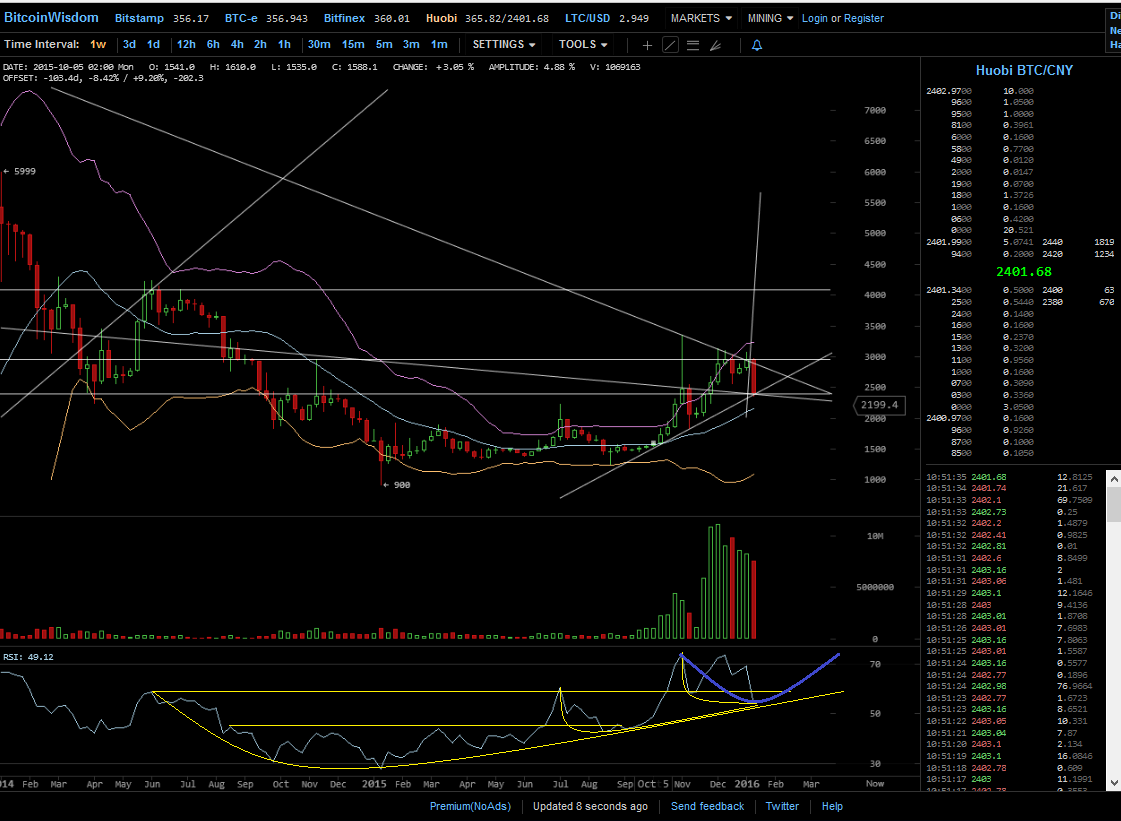Image resolution: width=1121 pixels, height=821 pixels.
Task: Open the LTC/USD market link
Action: click(x=606, y=18)
